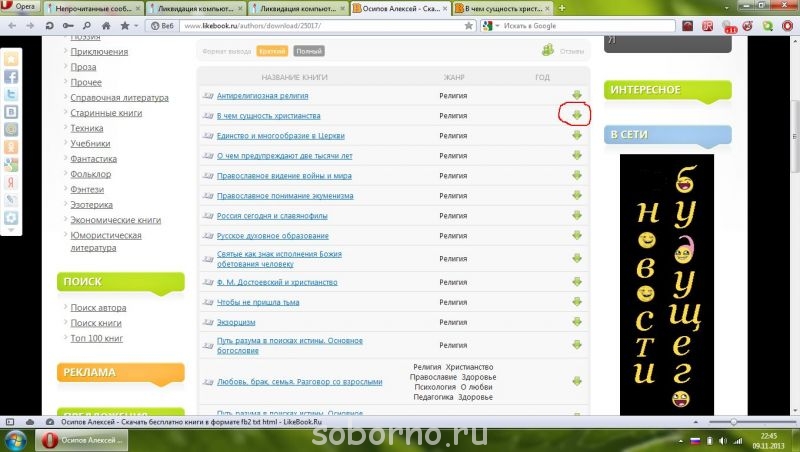Click VKontakte share icon in left sidebar
The width and height of the screenshot is (800, 452).
pyautogui.click(x=11, y=112)
